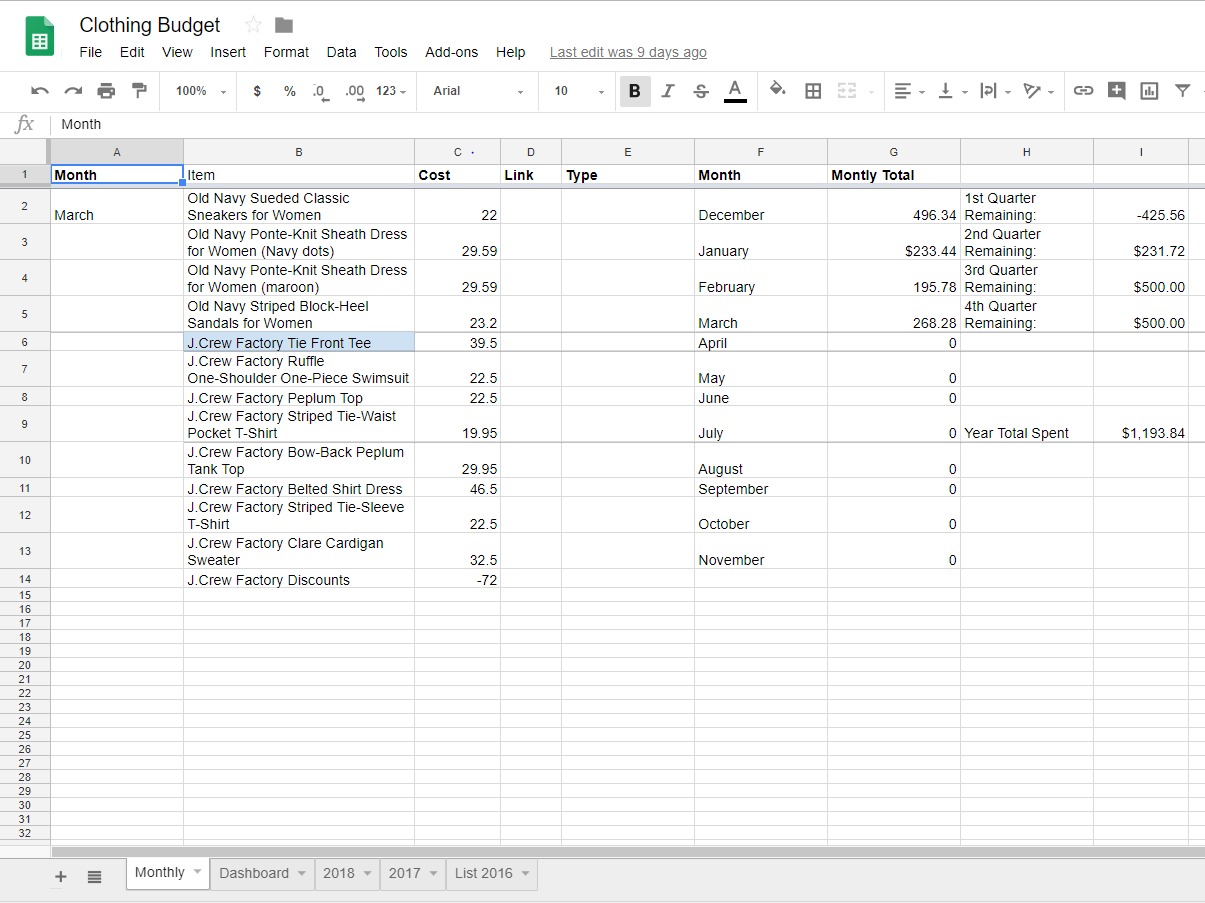
Task: Open the Data menu
Action: 341,52
